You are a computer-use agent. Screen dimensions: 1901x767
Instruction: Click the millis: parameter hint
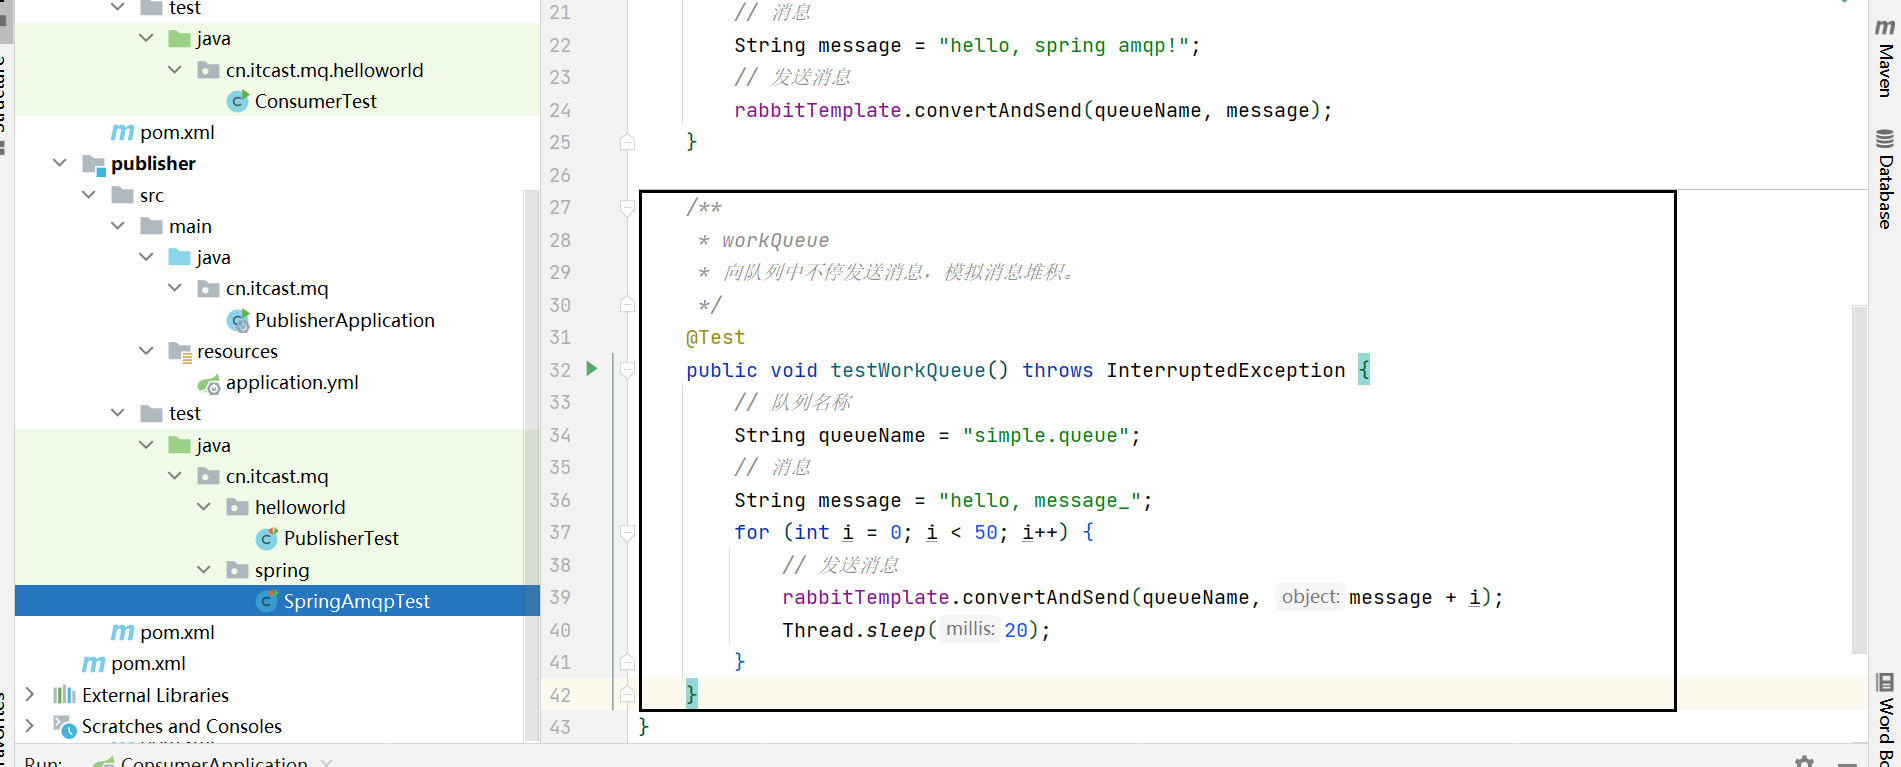tap(970, 629)
